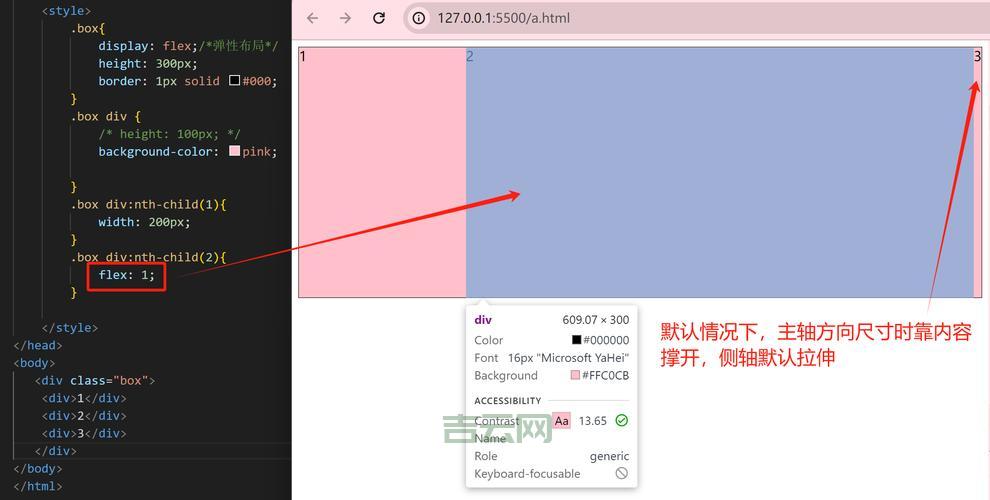Click the purple div element name in tooltip
The height and width of the screenshot is (500, 990).
pos(483,320)
